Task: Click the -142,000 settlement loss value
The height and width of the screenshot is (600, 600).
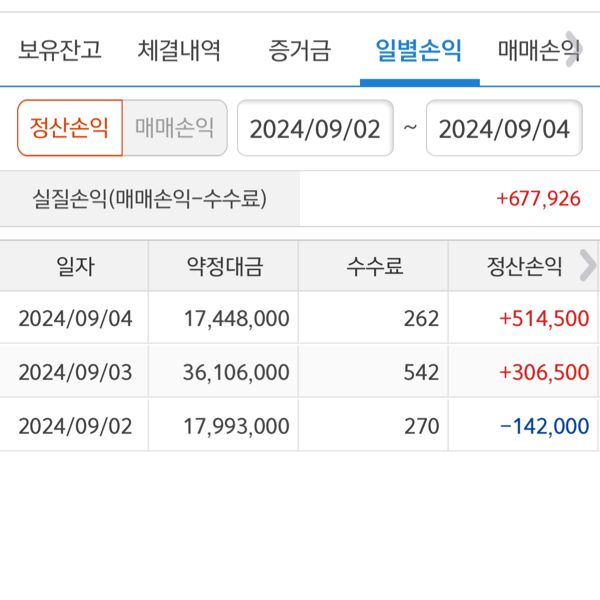Action: [x=545, y=426]
